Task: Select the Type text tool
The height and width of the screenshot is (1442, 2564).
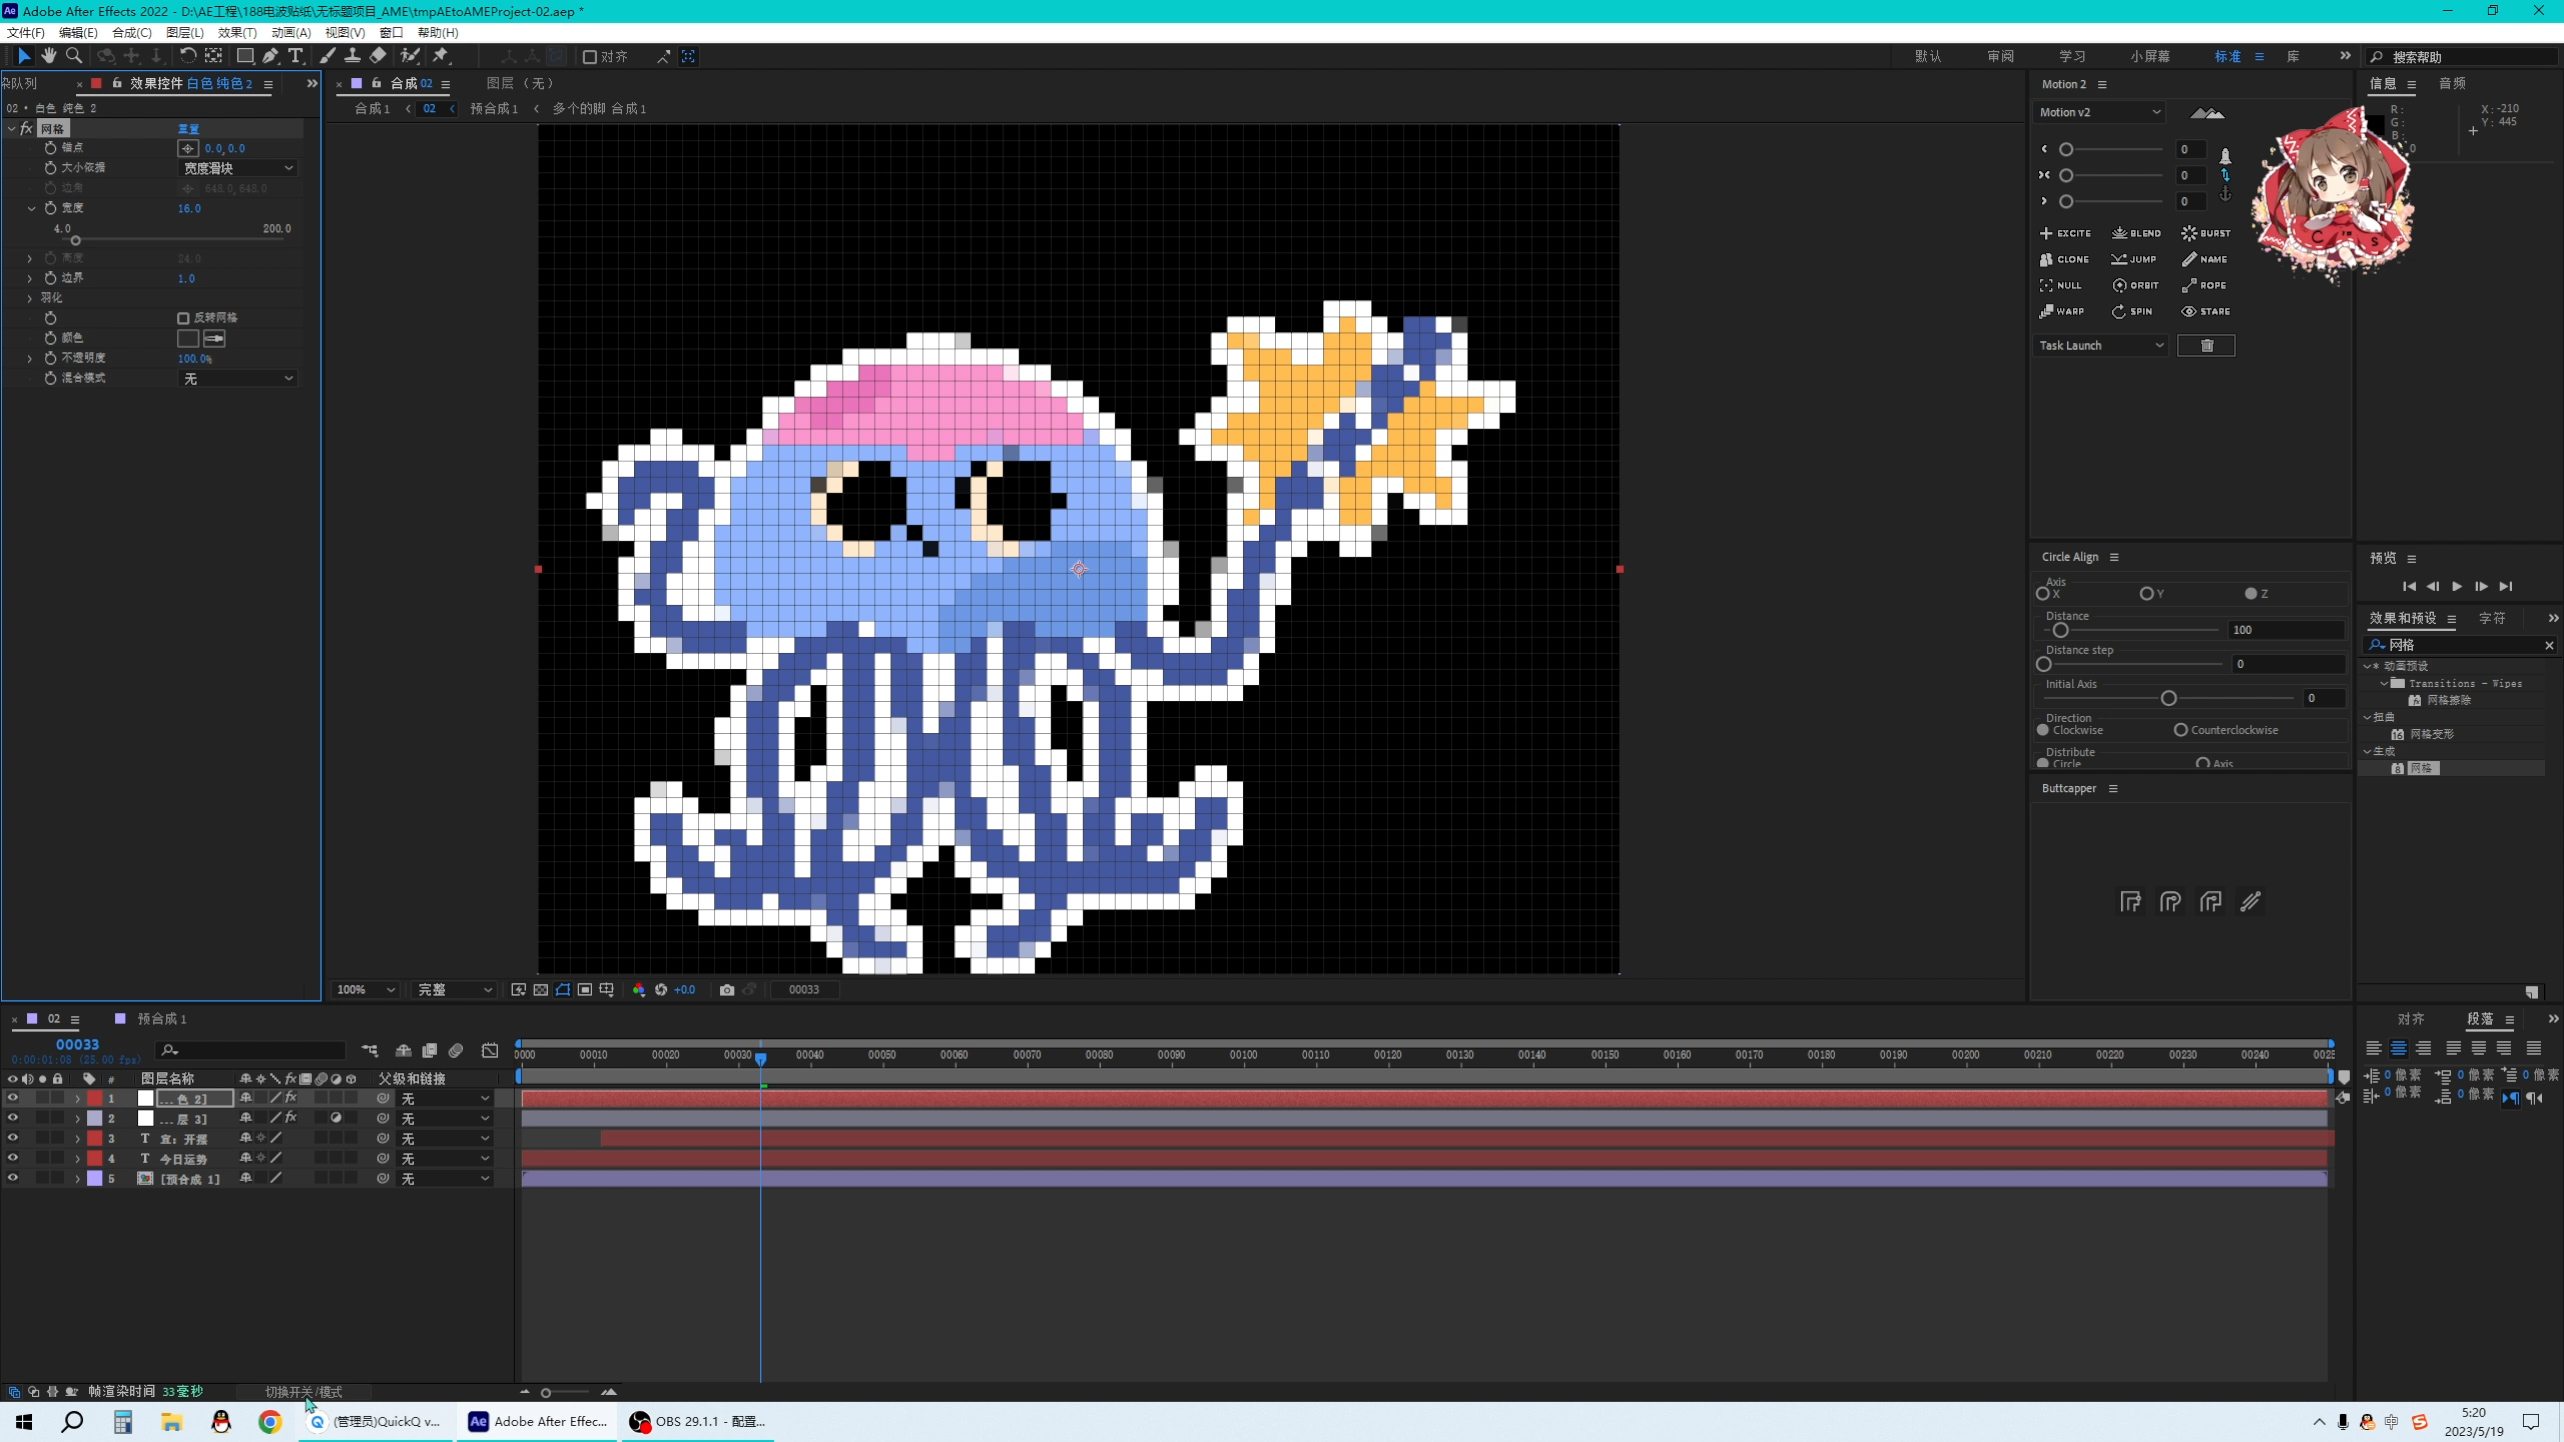Action: click(295, 56)
